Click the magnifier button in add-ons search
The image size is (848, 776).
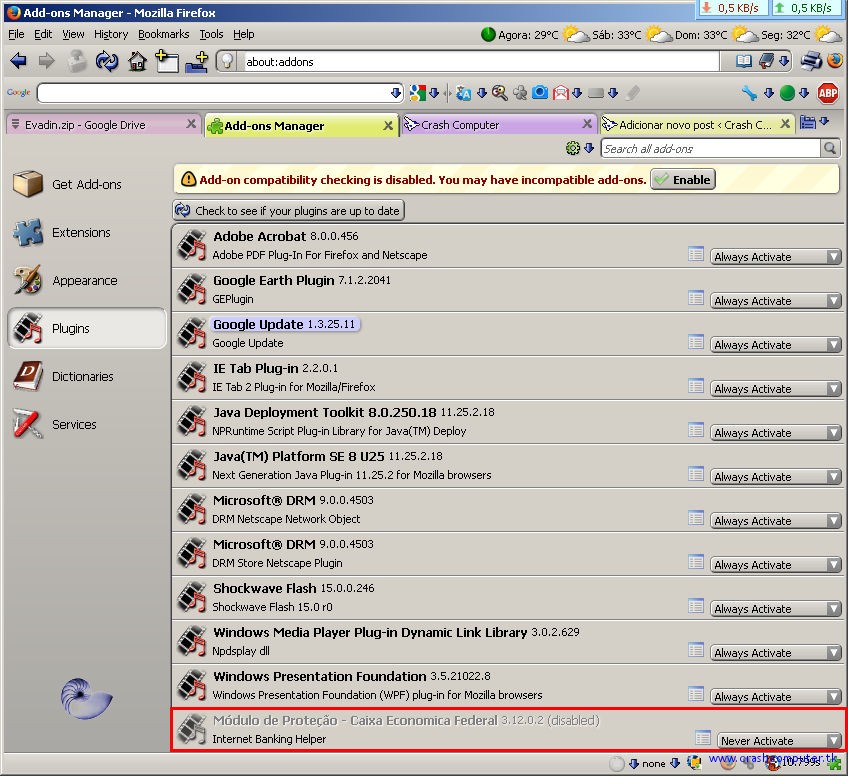(830, 148)
